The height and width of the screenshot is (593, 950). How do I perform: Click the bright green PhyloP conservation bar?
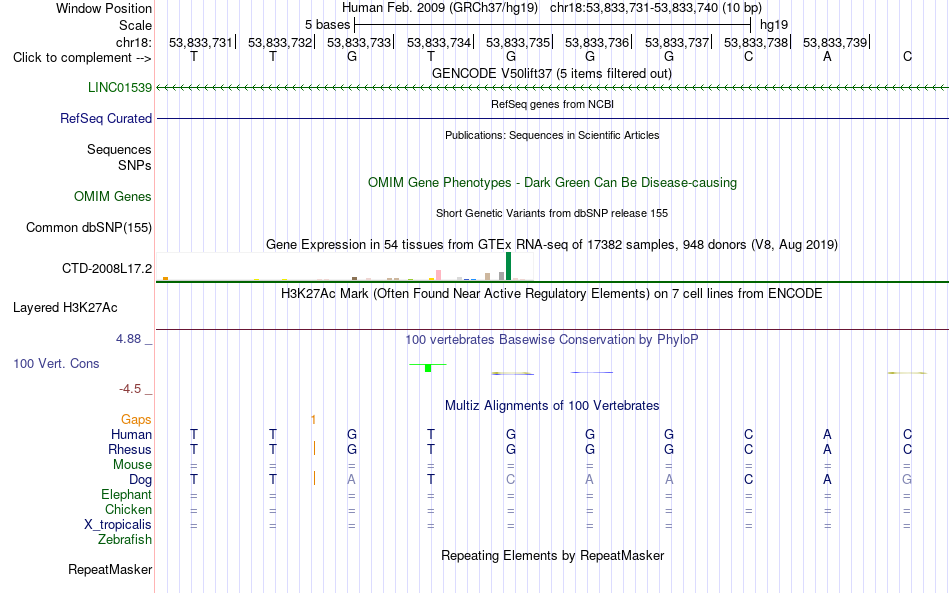(x=428, y=368)
